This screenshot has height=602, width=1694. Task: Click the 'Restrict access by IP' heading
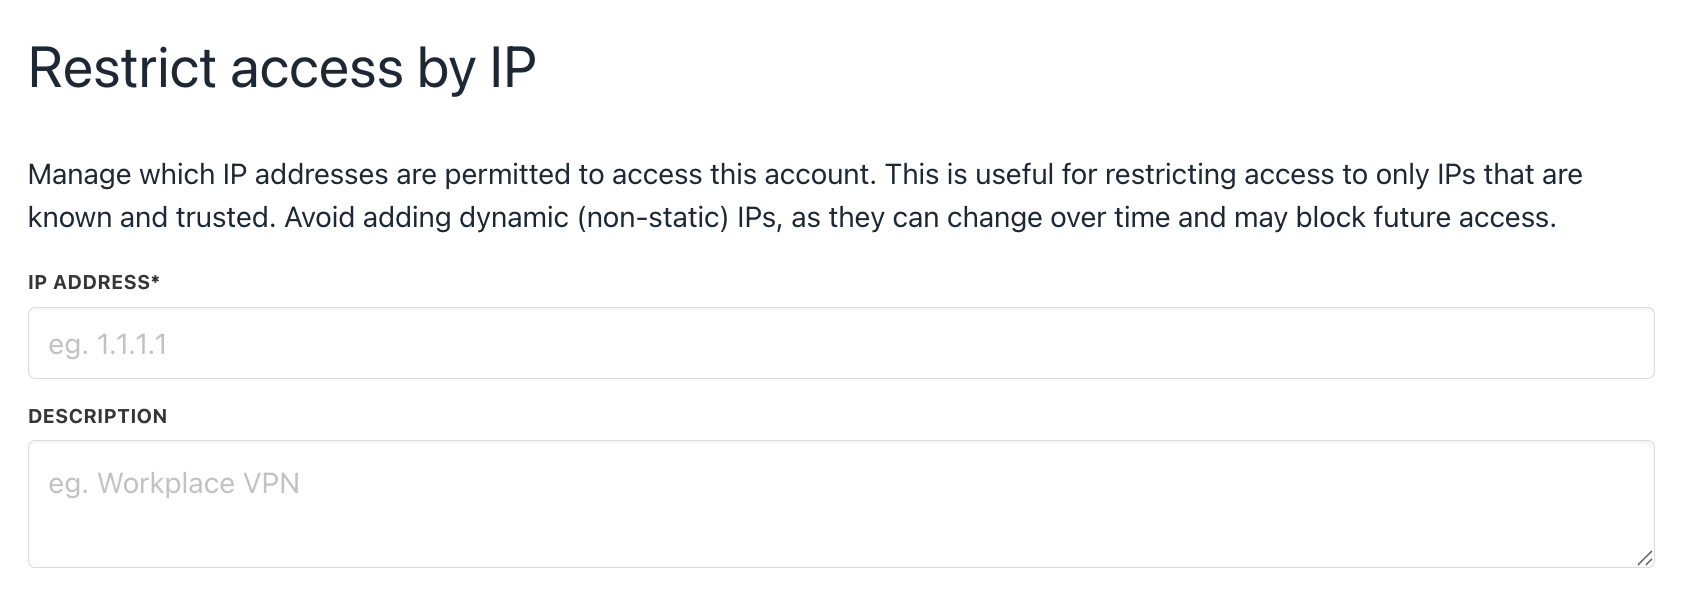point(282,68)
